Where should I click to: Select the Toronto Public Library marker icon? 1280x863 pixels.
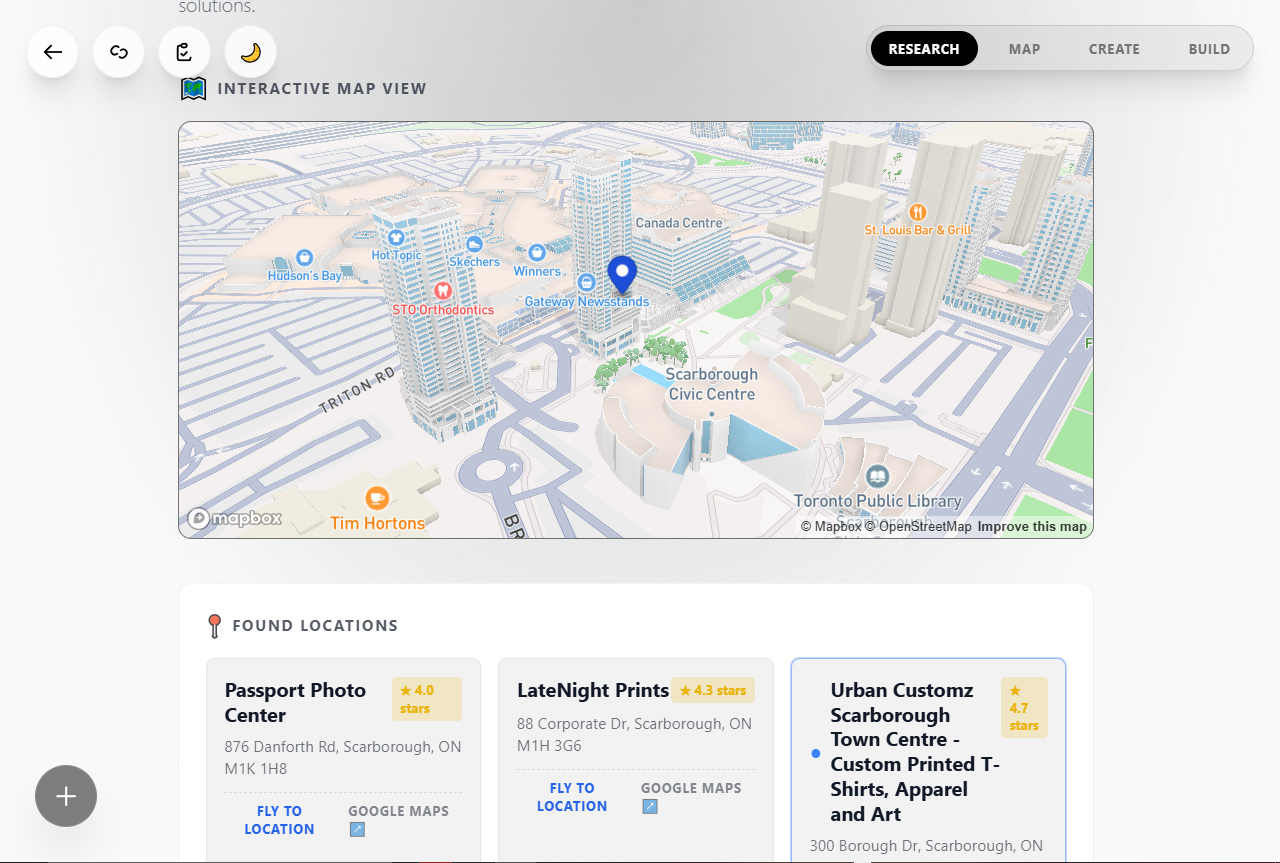coord(878,477)
